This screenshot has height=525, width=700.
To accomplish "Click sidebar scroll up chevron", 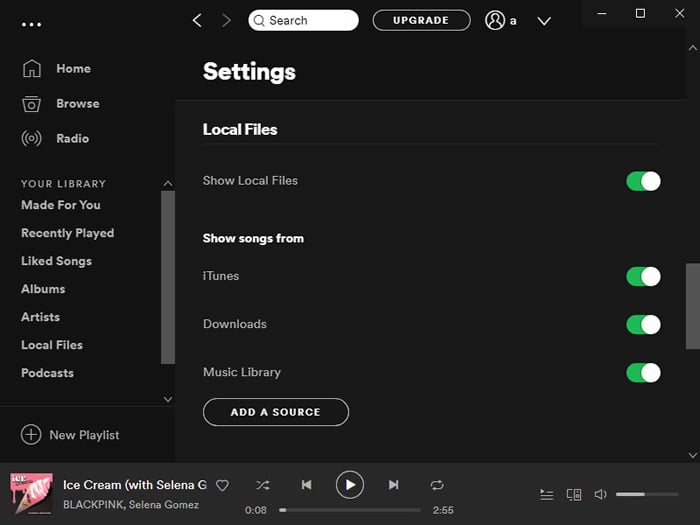I will coord(168,183).
